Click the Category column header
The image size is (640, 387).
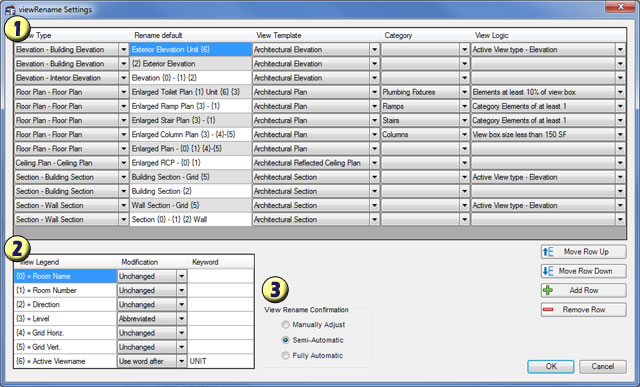[x=426, y=36]
